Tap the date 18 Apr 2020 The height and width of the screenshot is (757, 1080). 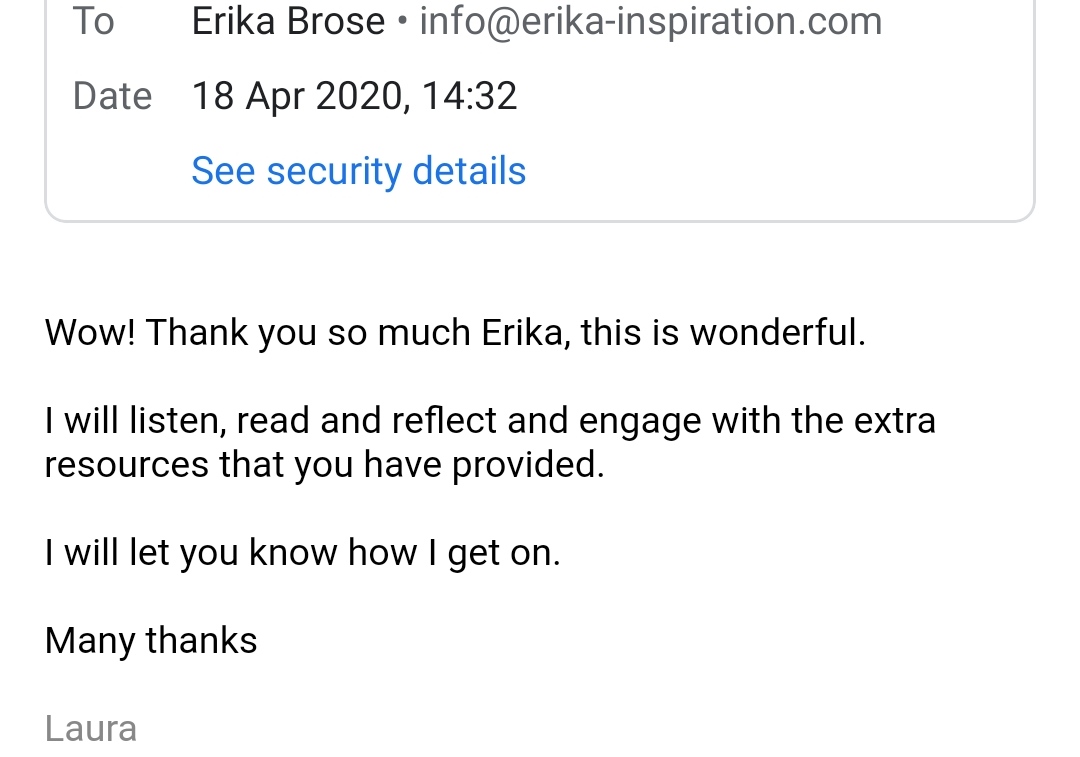tap(297, 96)
